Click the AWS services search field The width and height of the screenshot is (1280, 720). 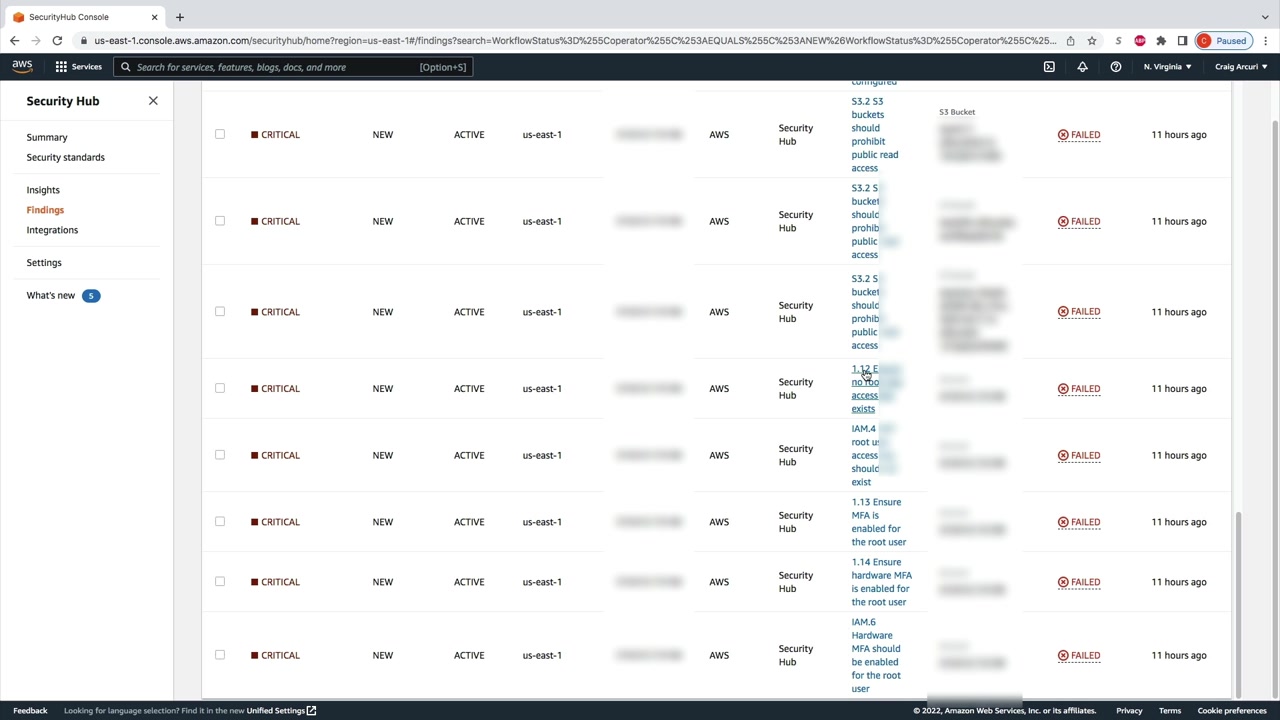(x=292, y=67)
